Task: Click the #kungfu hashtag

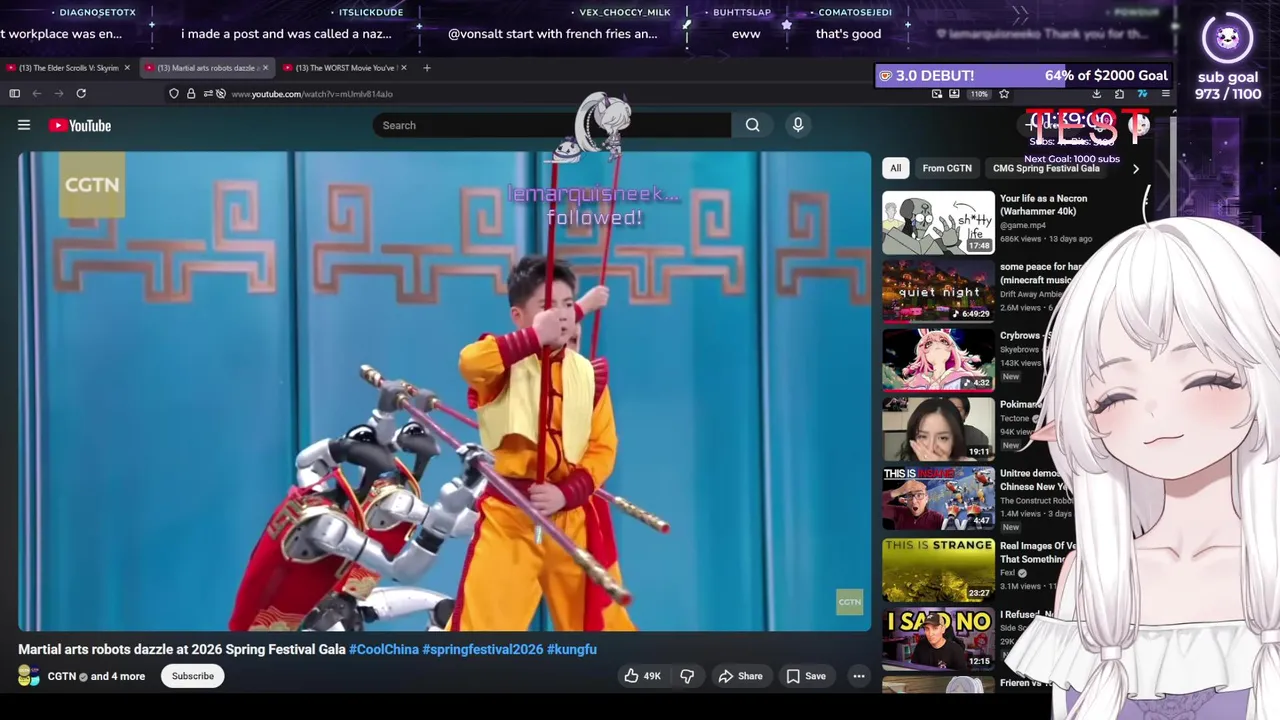Action: 572,649
